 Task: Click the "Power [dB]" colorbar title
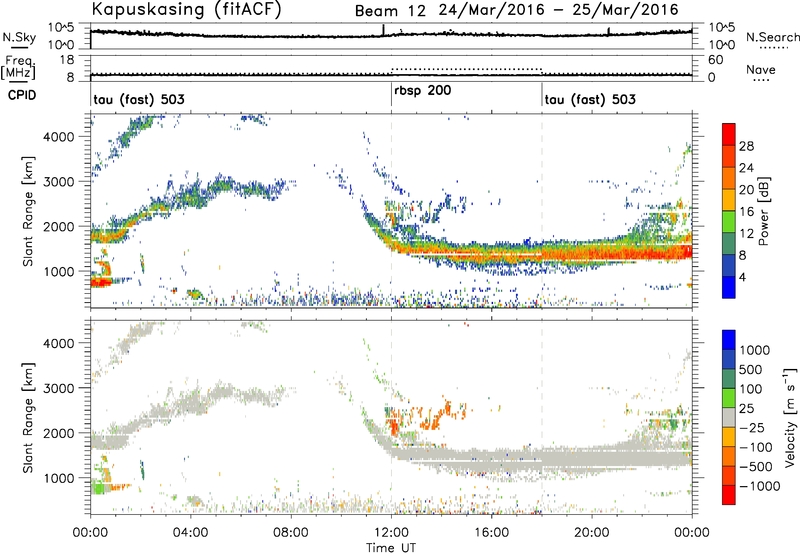click(763, 211)
